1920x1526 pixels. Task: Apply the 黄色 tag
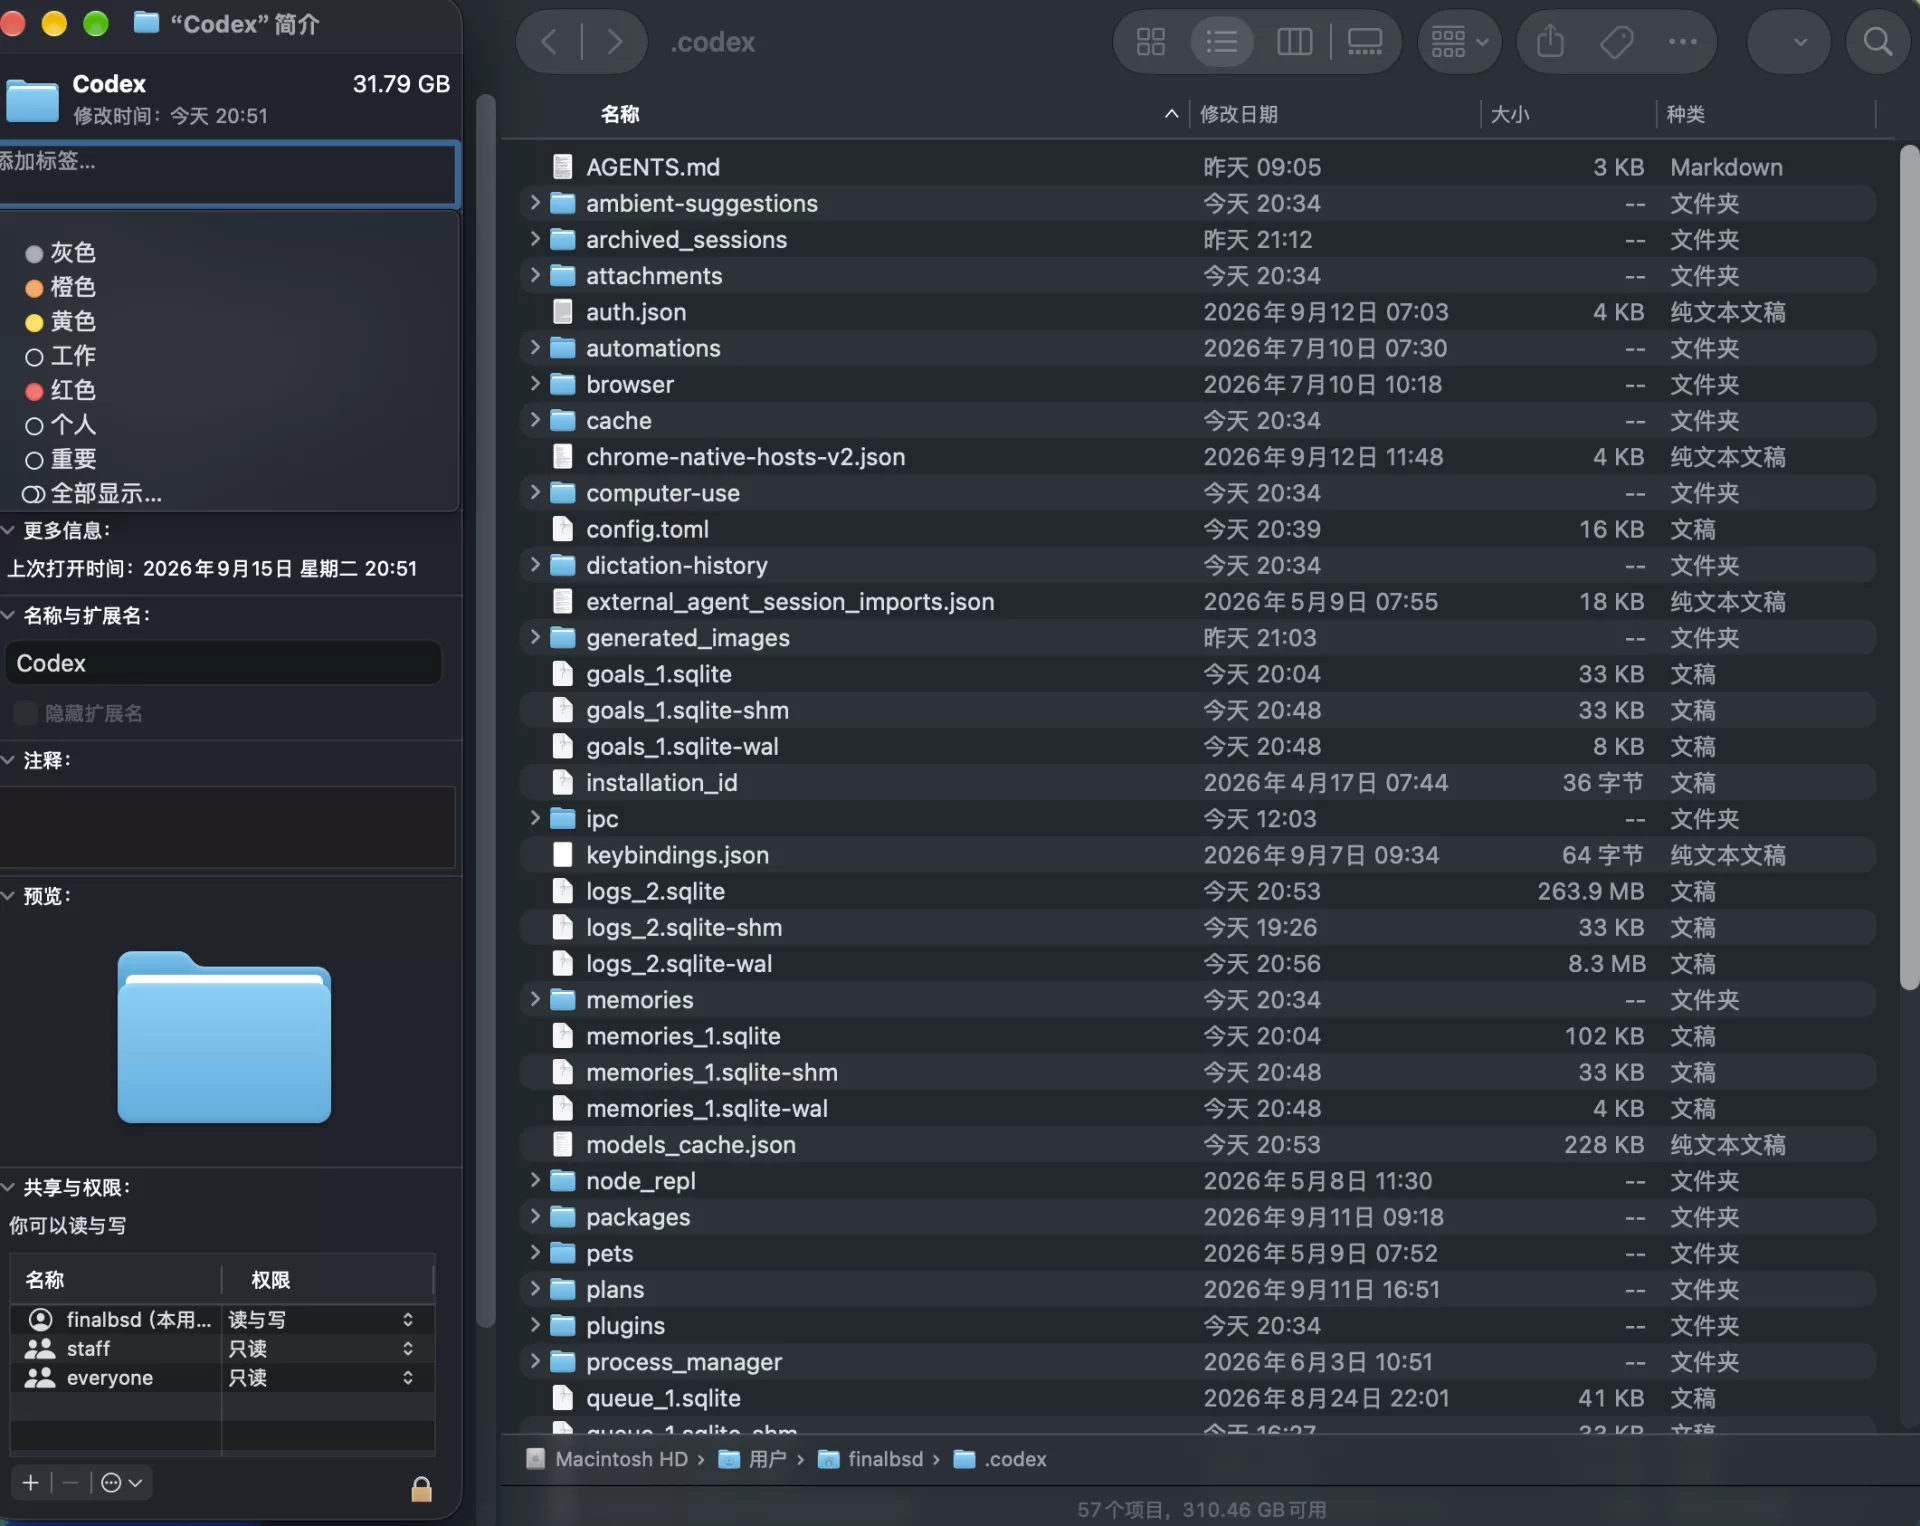click(61, 321)
